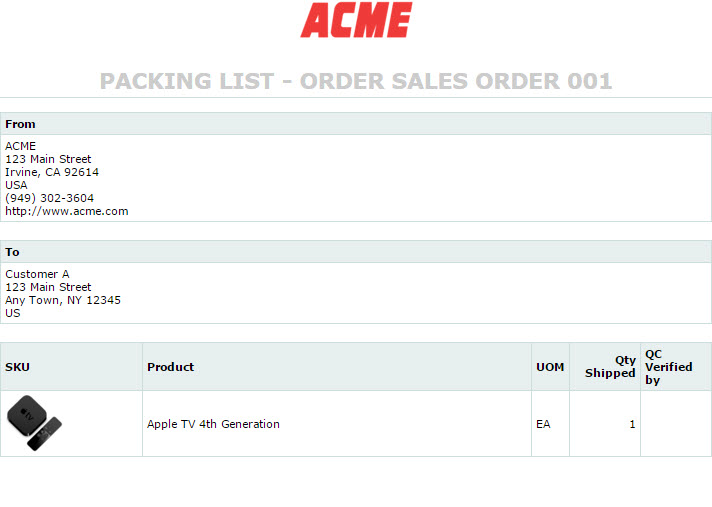Screen dimensions: 712x507
Task: Click the quantity shipped value 1
Action: point(632,424)
